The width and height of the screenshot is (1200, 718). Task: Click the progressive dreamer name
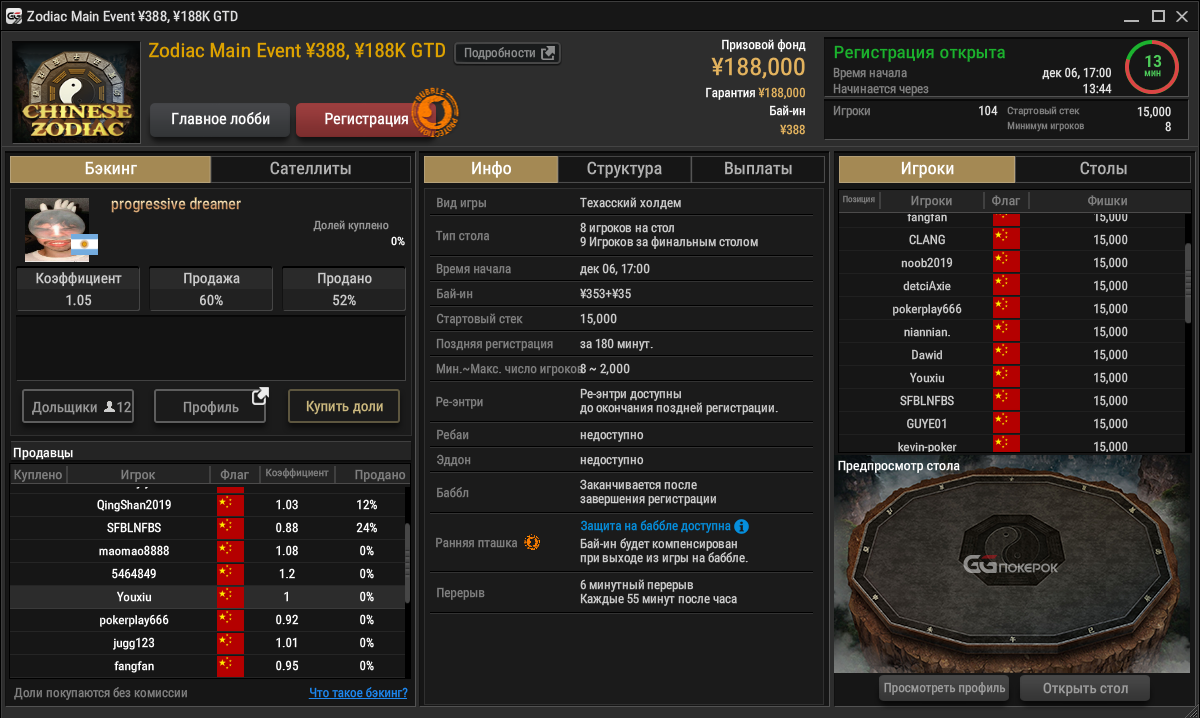point(176,204)
